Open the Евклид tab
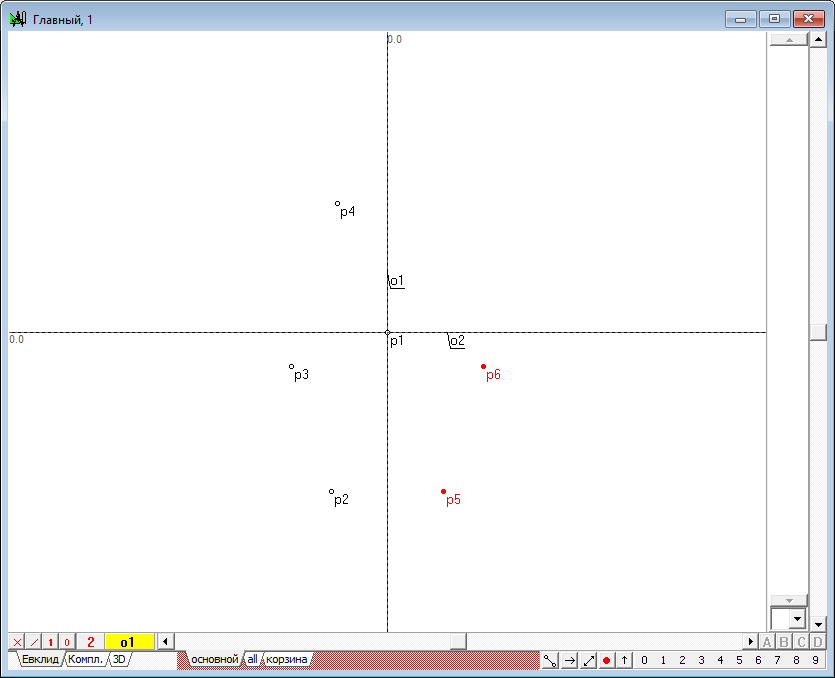835x678 pixels. click(x=40, y=659)
